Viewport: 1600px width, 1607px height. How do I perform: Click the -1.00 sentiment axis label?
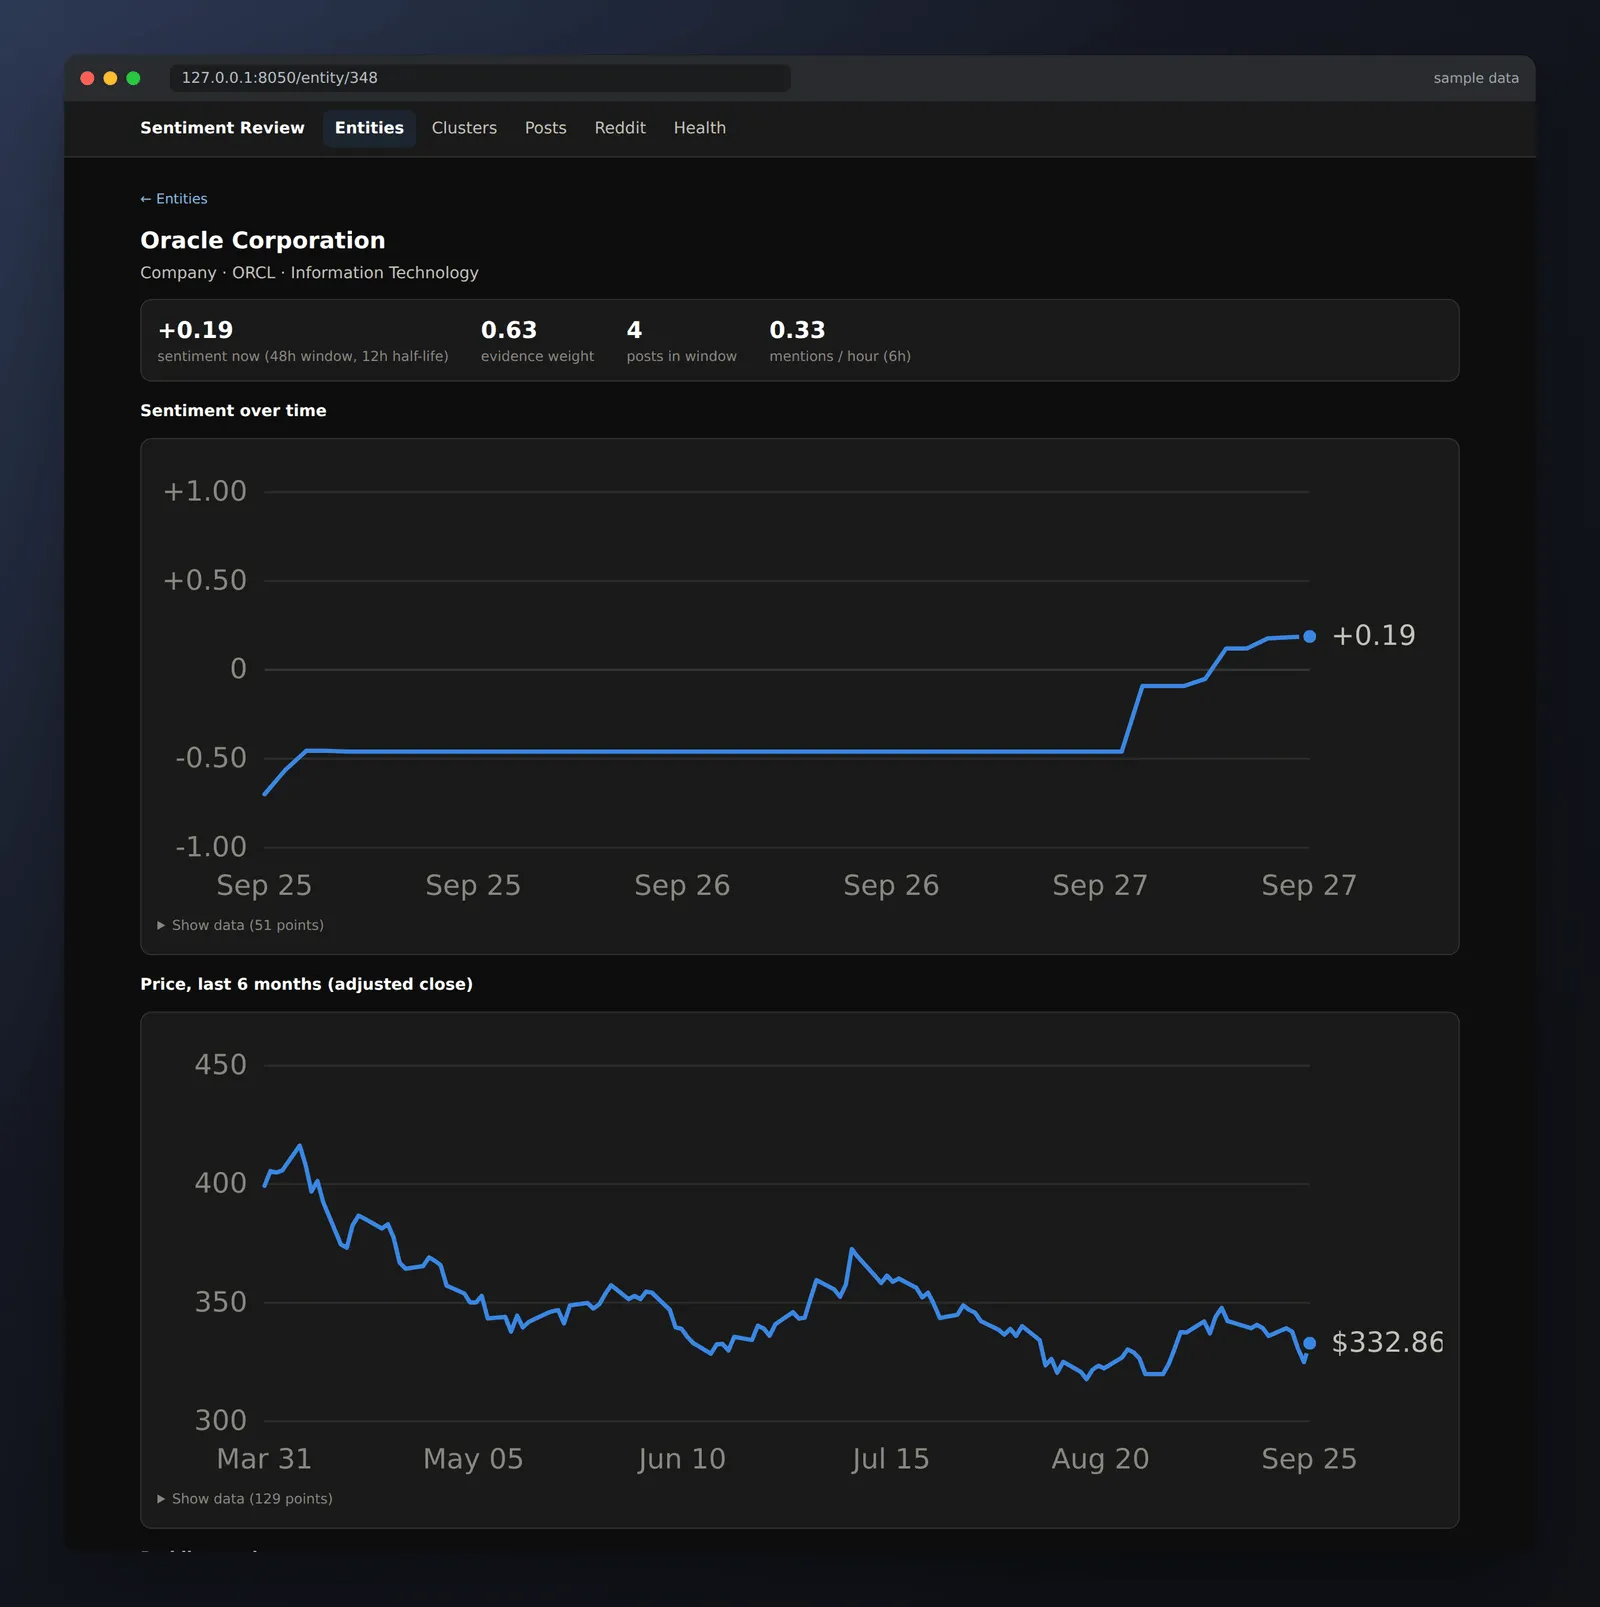(211, 847)
